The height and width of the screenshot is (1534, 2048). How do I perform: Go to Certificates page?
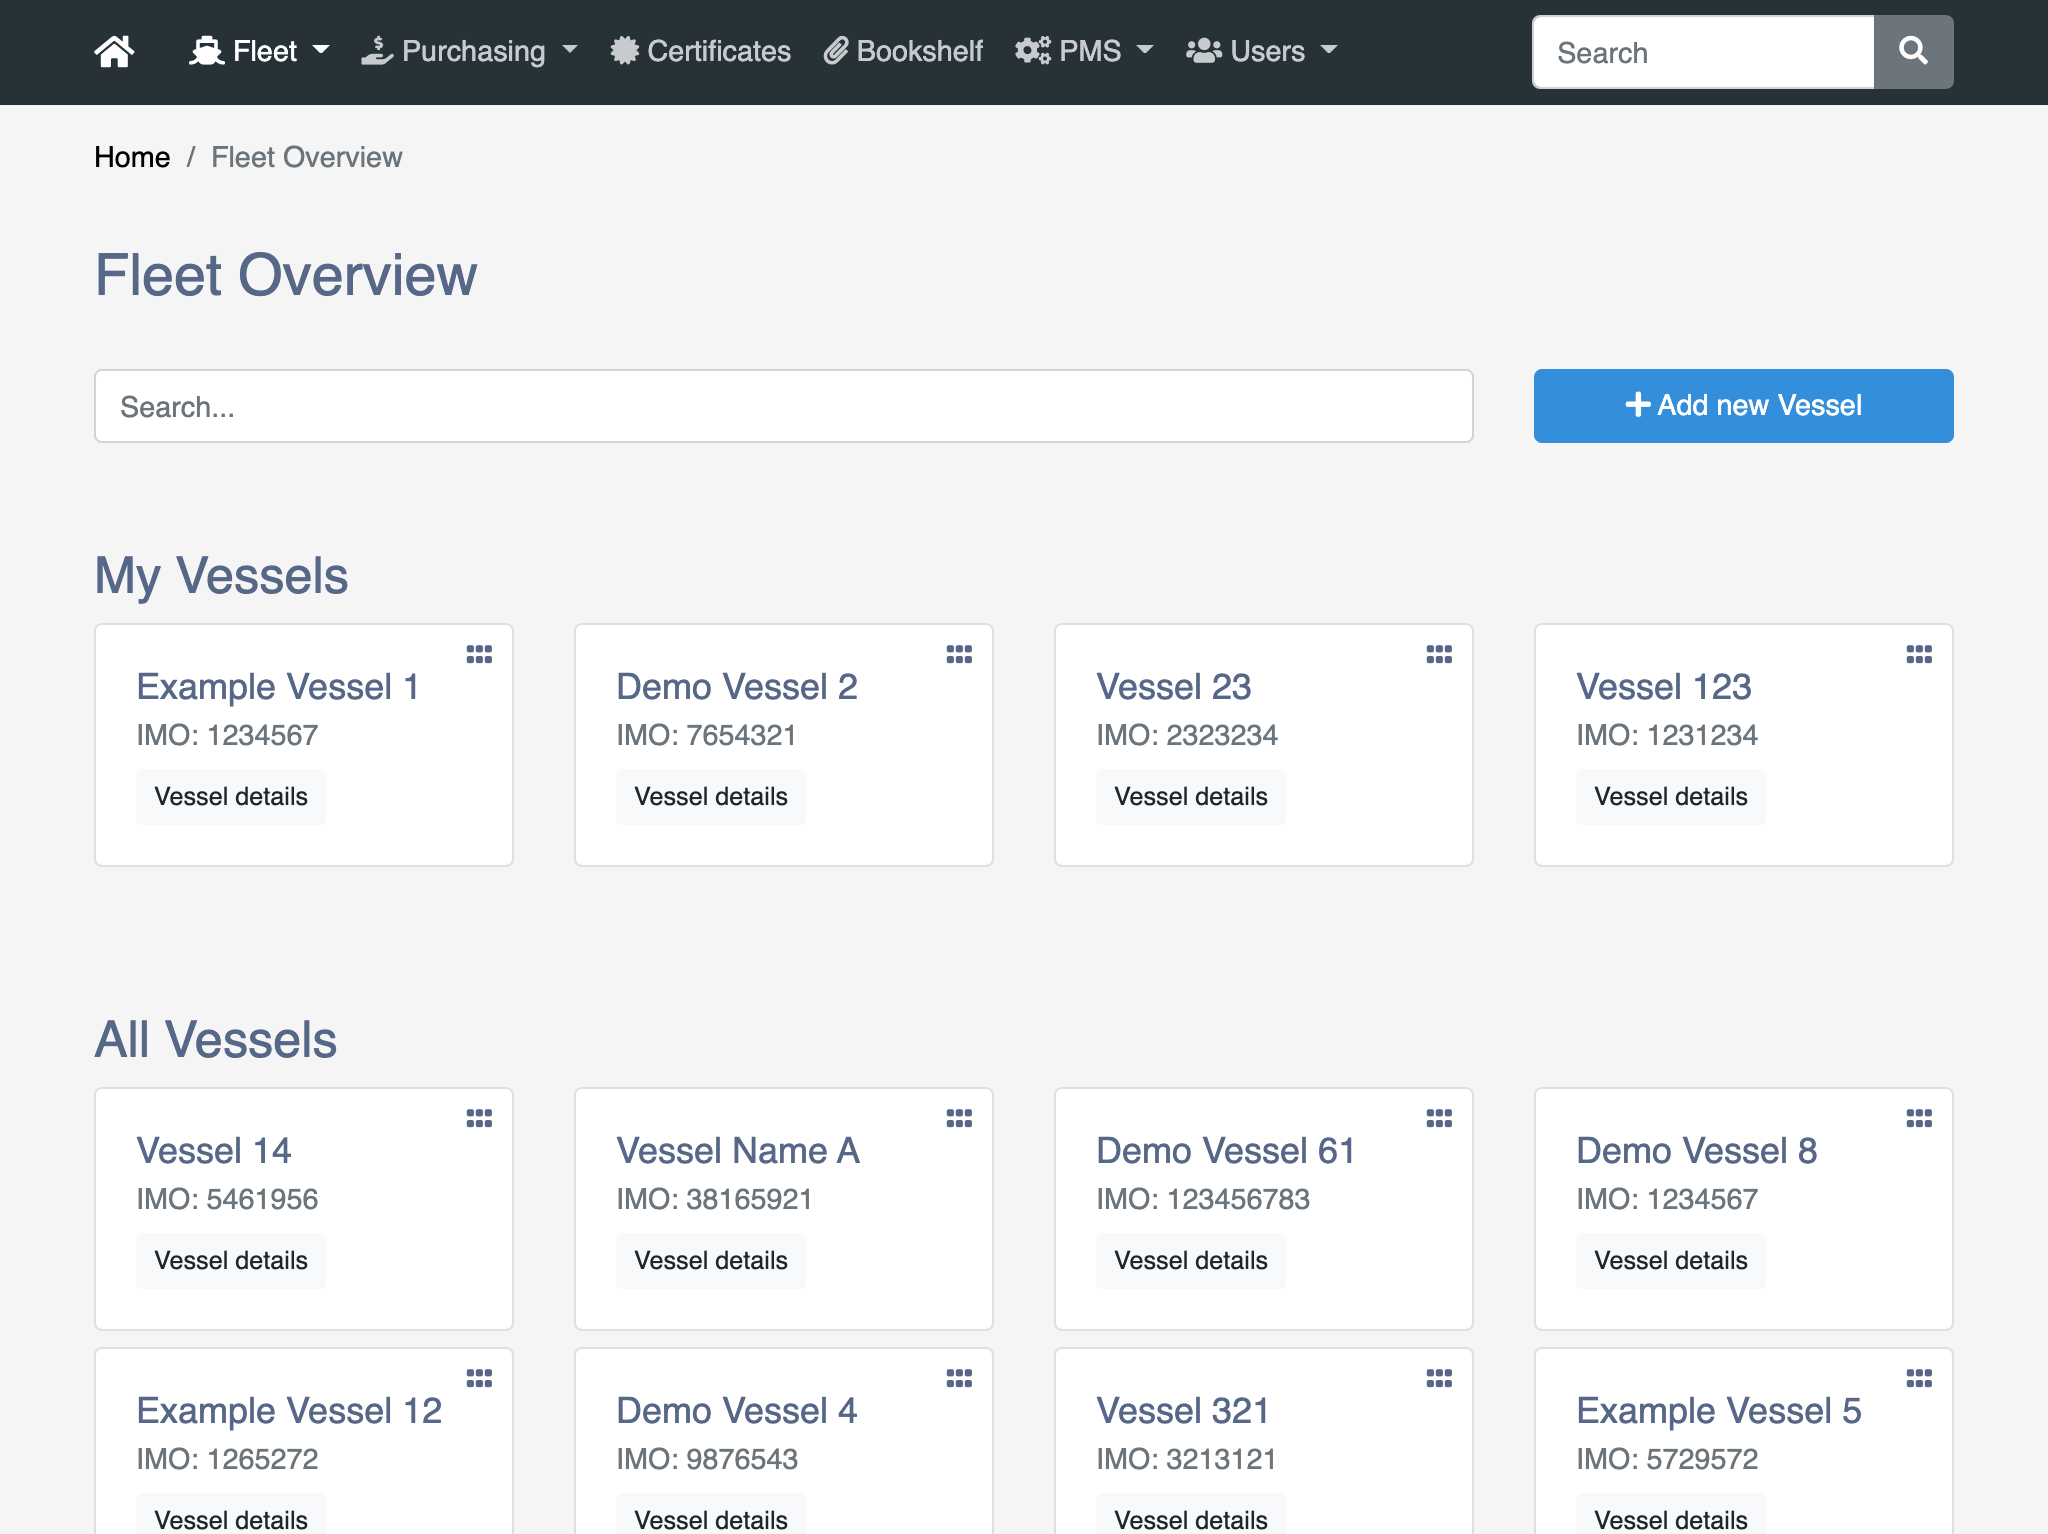point(701,51)
